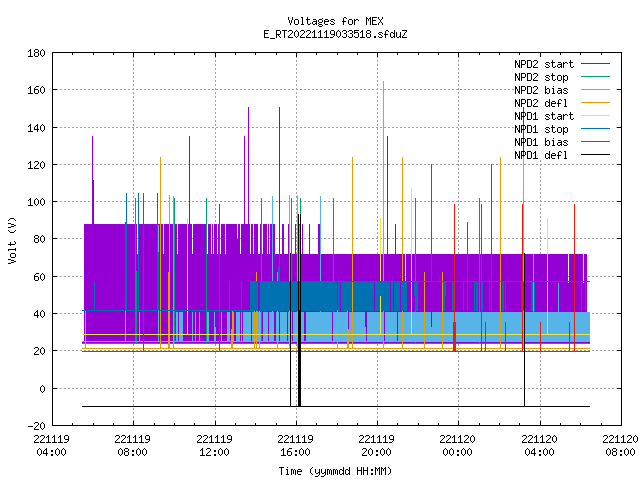Image resolution: width=640 pixels, height=480 pixels.
Task: Pick the black NPD1 defl legend line
Action: 595,155
